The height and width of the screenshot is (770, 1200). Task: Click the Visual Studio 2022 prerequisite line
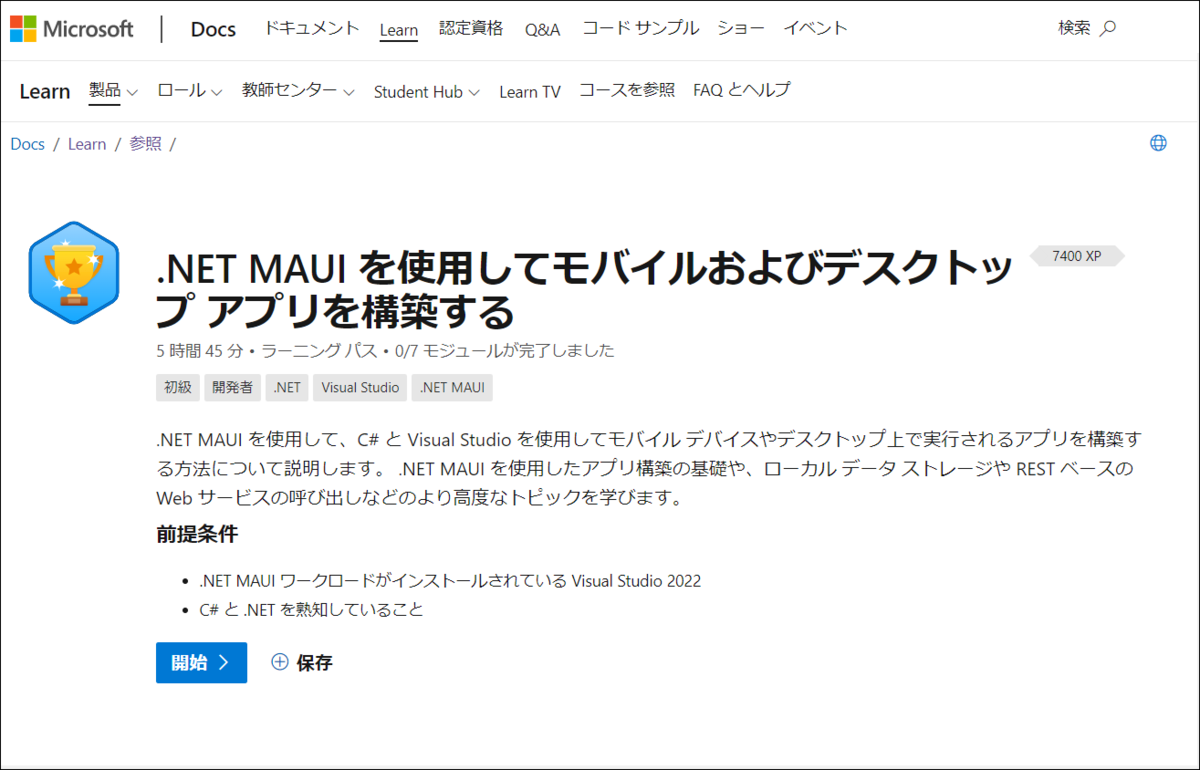[450, 581]
